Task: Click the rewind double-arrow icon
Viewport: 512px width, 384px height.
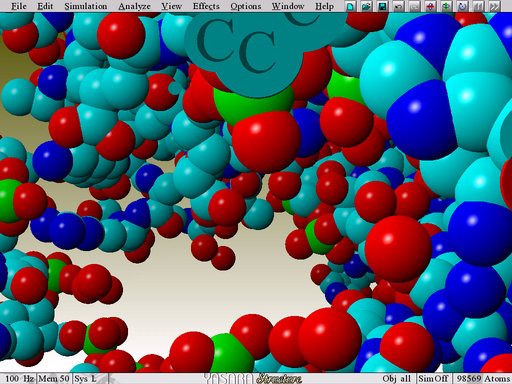Action: point(478,6)
